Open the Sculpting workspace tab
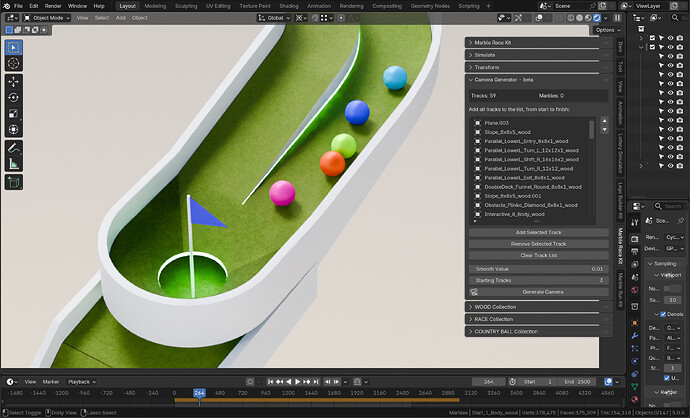Image resolution: width=690 pixels, height=418 pixels. tap(186, 6)
